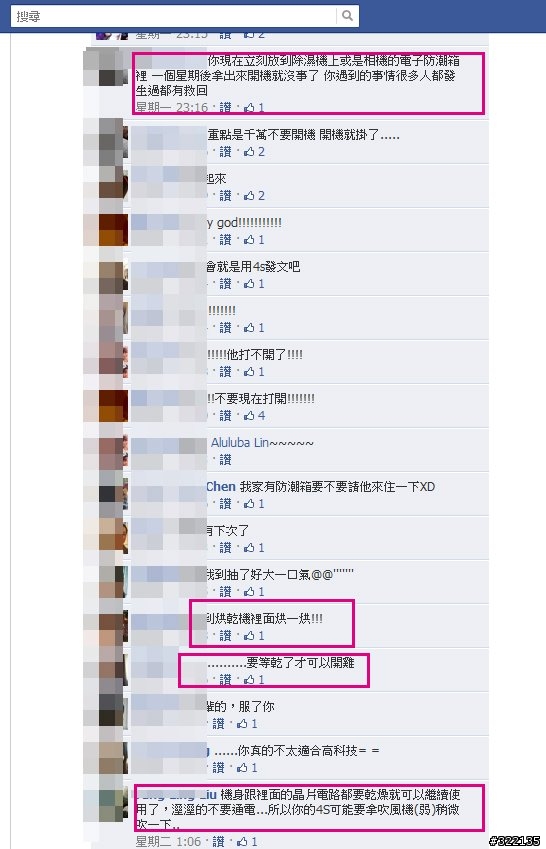546x849 pixels.
Task: Click thumbs-up icon under 要等乾了才可以開雞
Action: [249, 680]
